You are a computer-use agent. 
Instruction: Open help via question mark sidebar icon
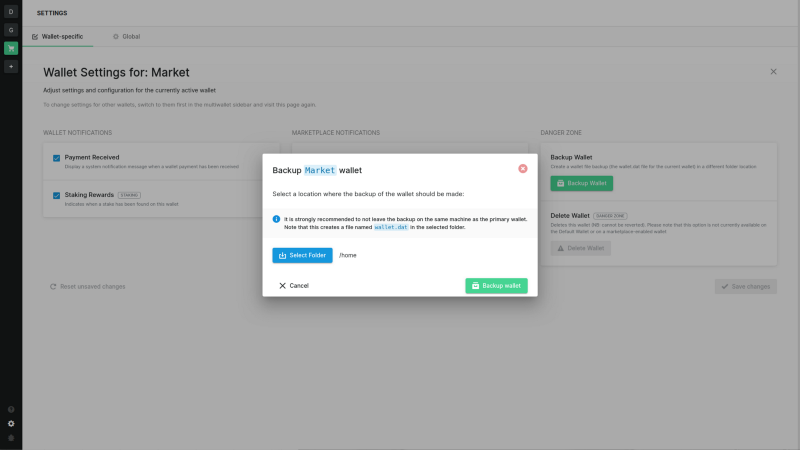(x=11, y=410)
